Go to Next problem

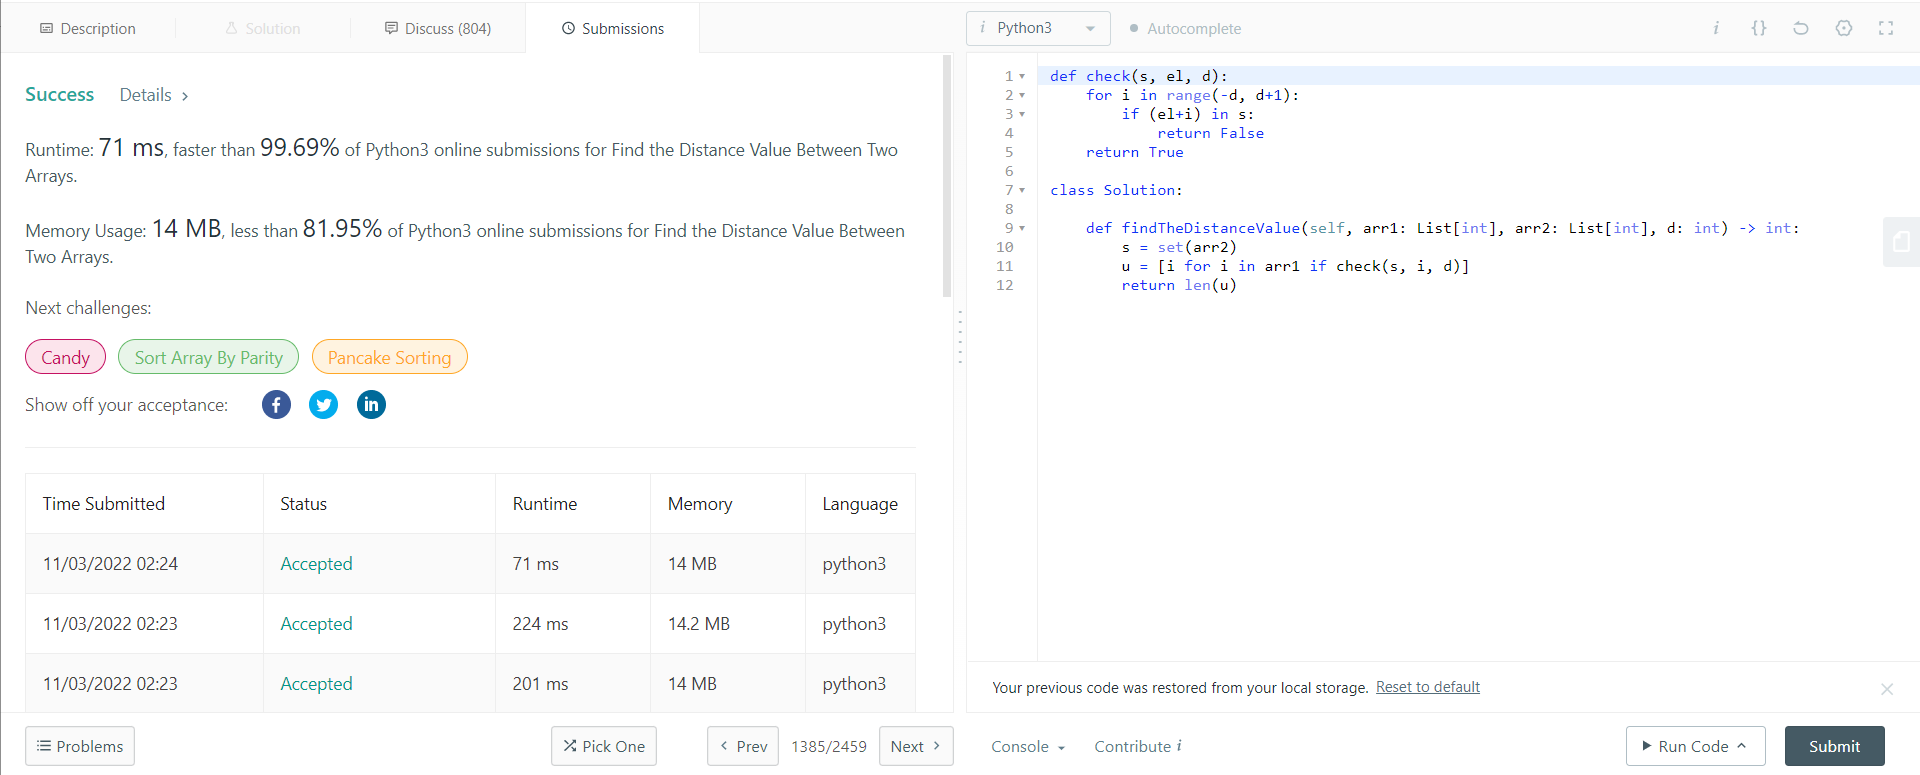[916, 746]
